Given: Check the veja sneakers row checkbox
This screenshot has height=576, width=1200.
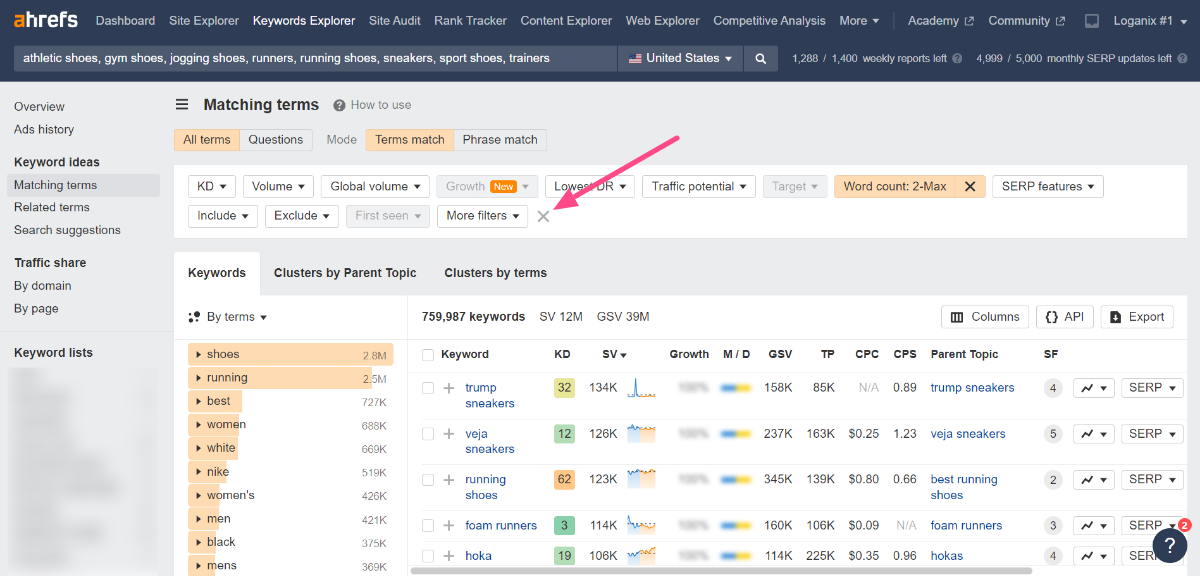Looking at the screenshot, I should 428,434.
